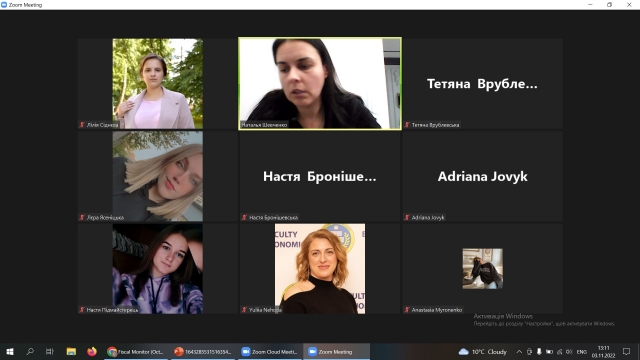Select active speaker Наталья Шевченко video tile

pos(320,84)
